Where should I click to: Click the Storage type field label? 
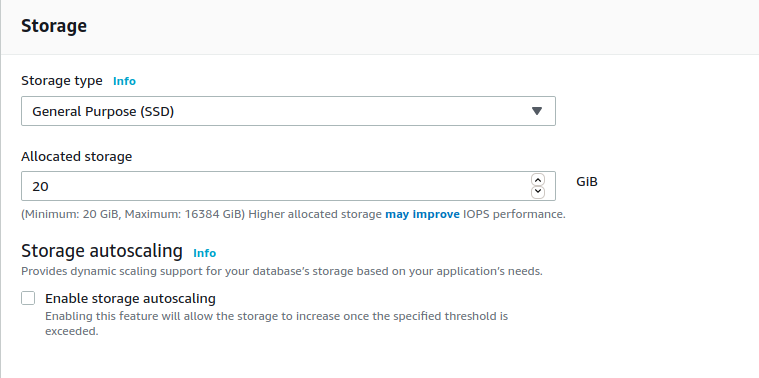pyautogui.click(x=62, y=81)
